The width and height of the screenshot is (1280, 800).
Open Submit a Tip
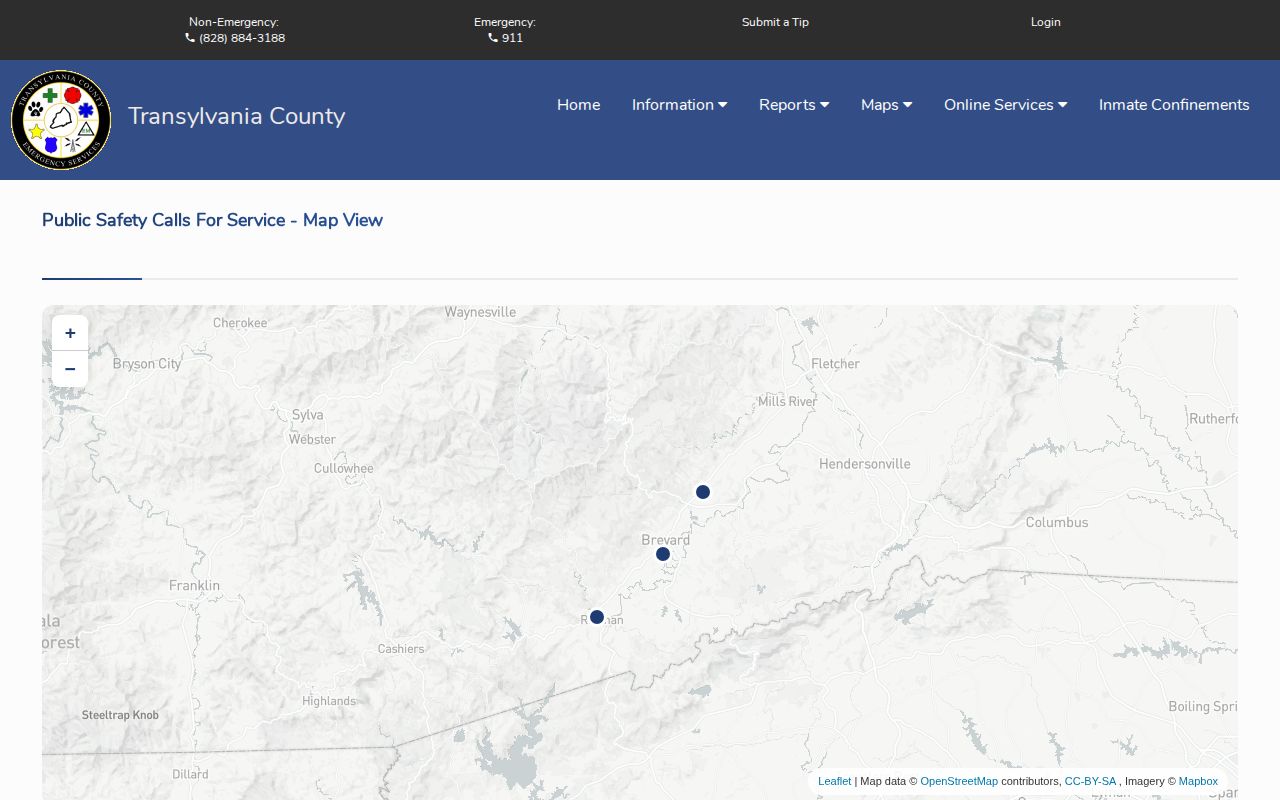coord(775,22)
